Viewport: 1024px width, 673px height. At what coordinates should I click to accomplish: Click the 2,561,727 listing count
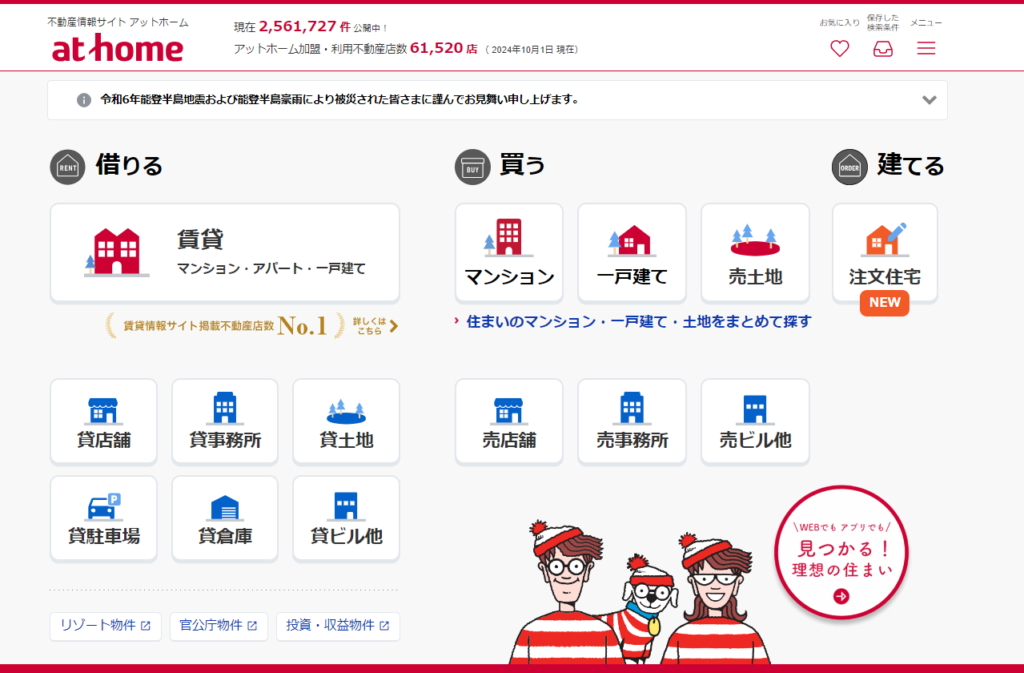click(297, 27)
